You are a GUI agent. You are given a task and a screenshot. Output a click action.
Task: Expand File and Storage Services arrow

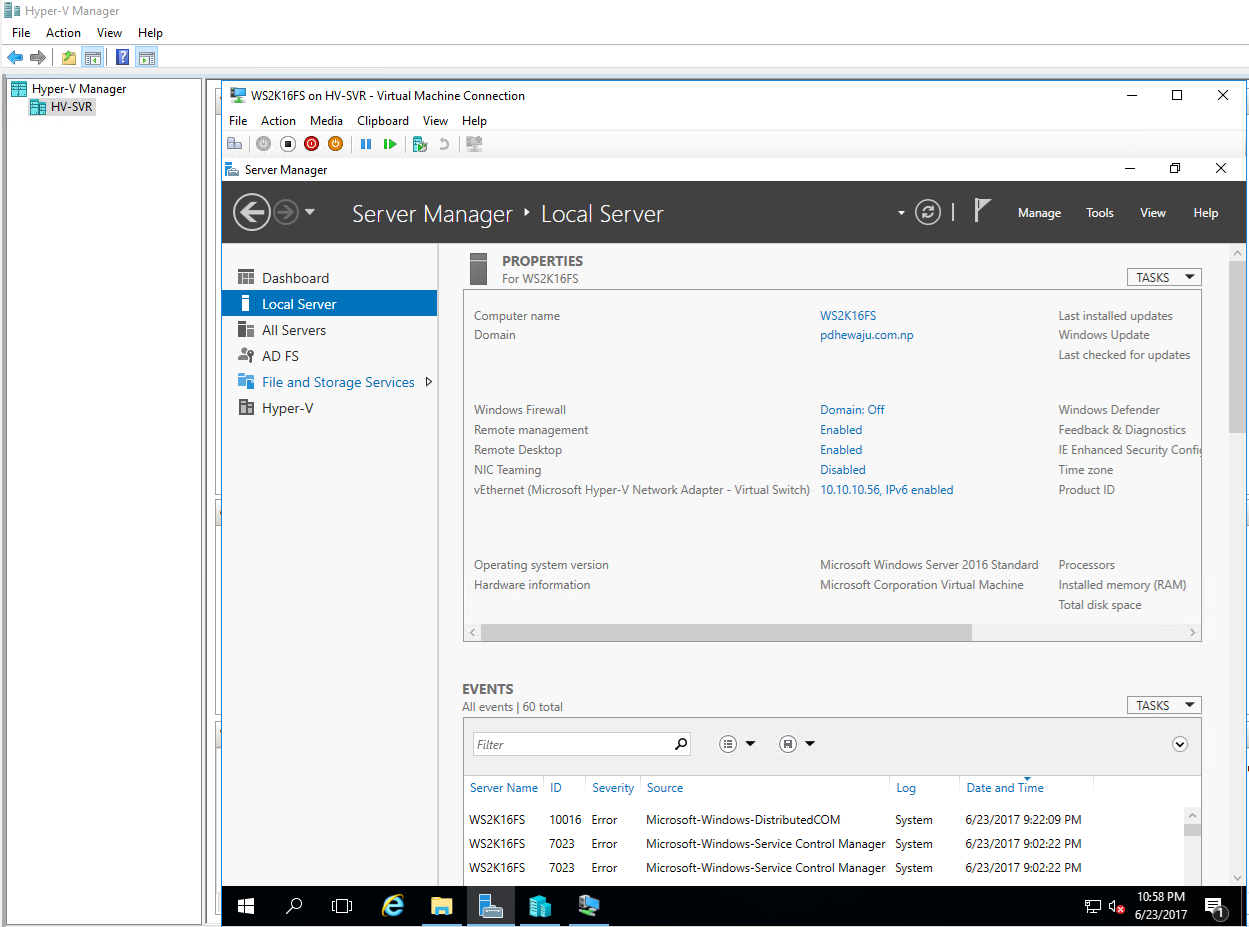coord(429,382)
